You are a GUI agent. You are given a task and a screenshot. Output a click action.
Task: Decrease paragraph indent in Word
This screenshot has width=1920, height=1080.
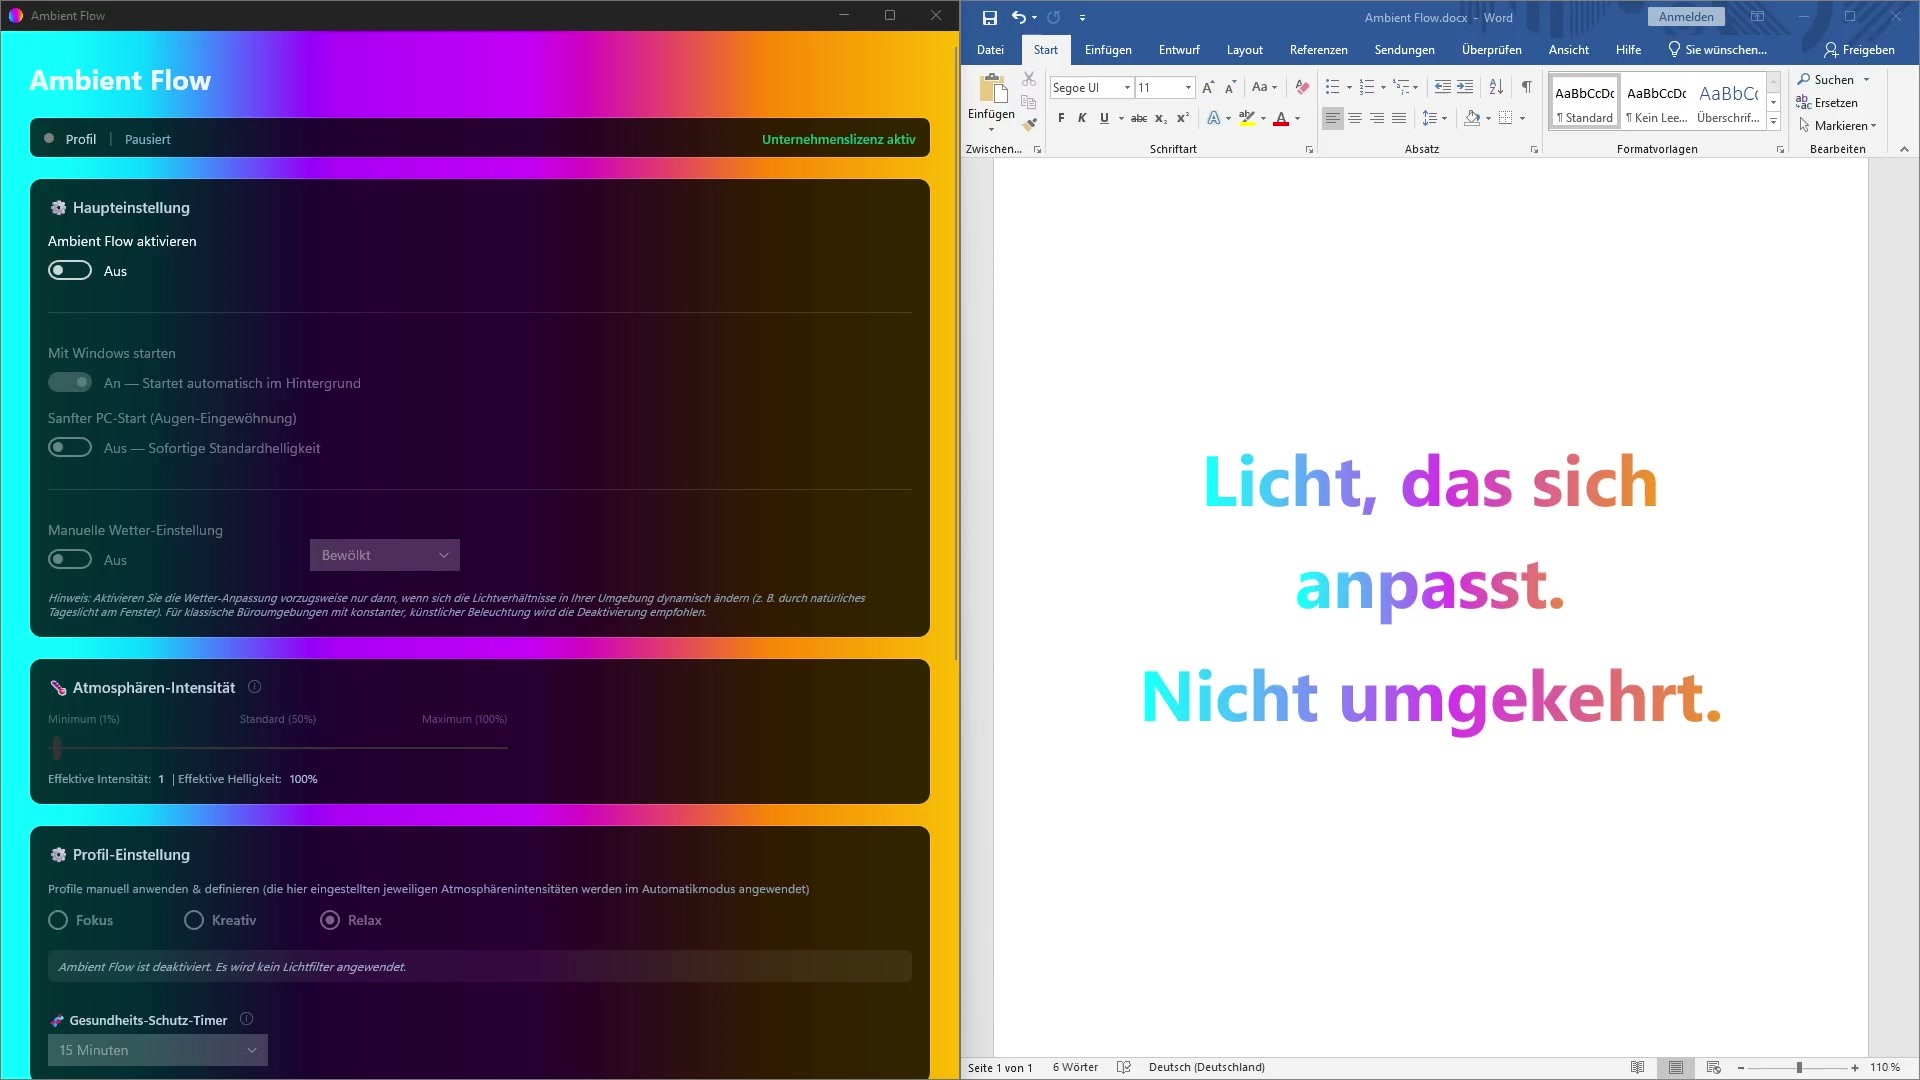point(1442,87)
